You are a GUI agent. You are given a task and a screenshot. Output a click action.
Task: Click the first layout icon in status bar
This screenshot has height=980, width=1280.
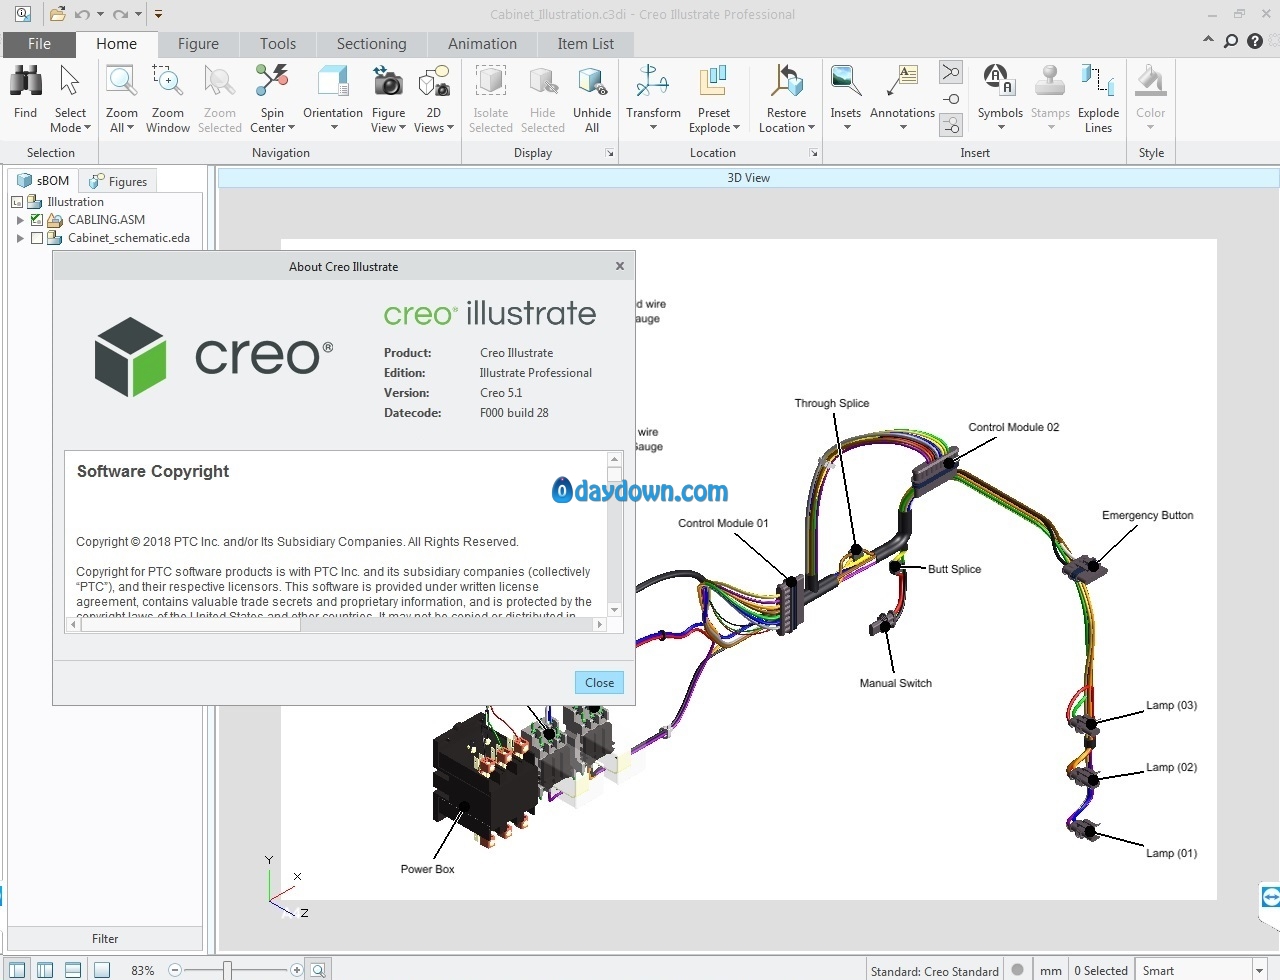pyautogui.click(x=17, y=970)
